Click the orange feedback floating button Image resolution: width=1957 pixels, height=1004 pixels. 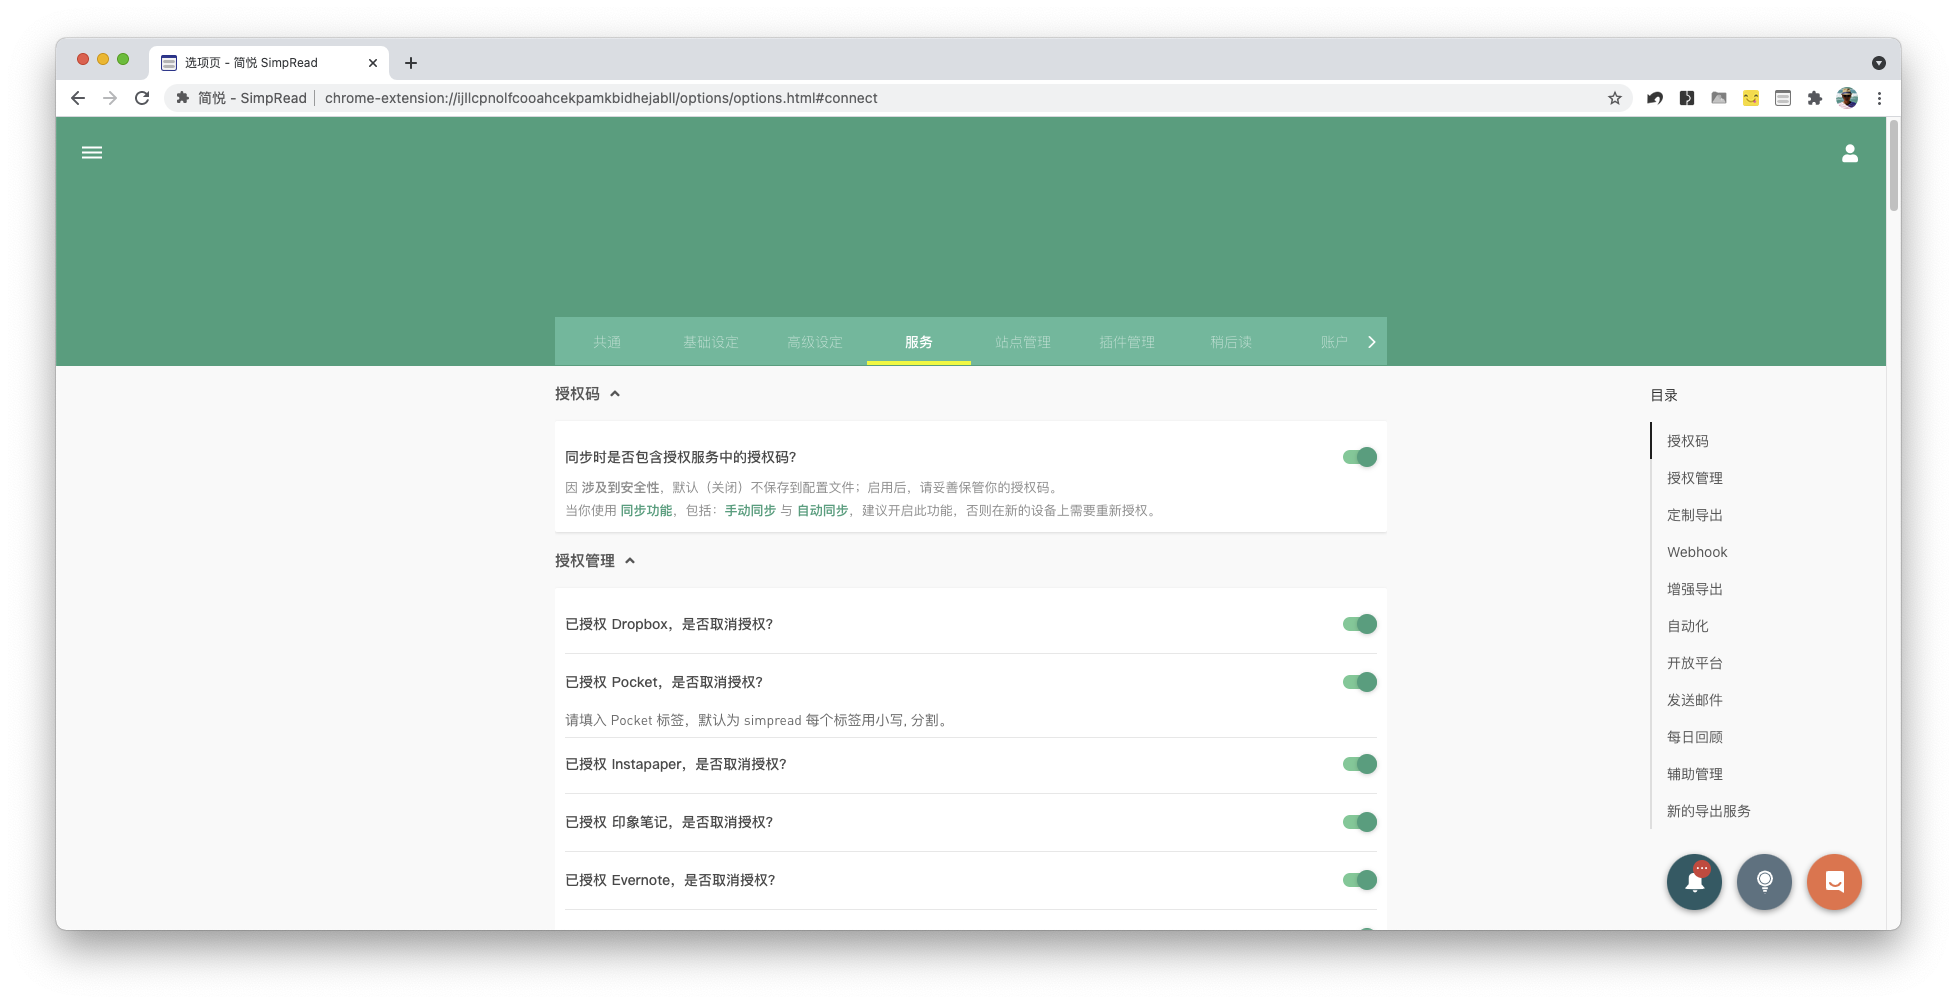pos(1834,882)
